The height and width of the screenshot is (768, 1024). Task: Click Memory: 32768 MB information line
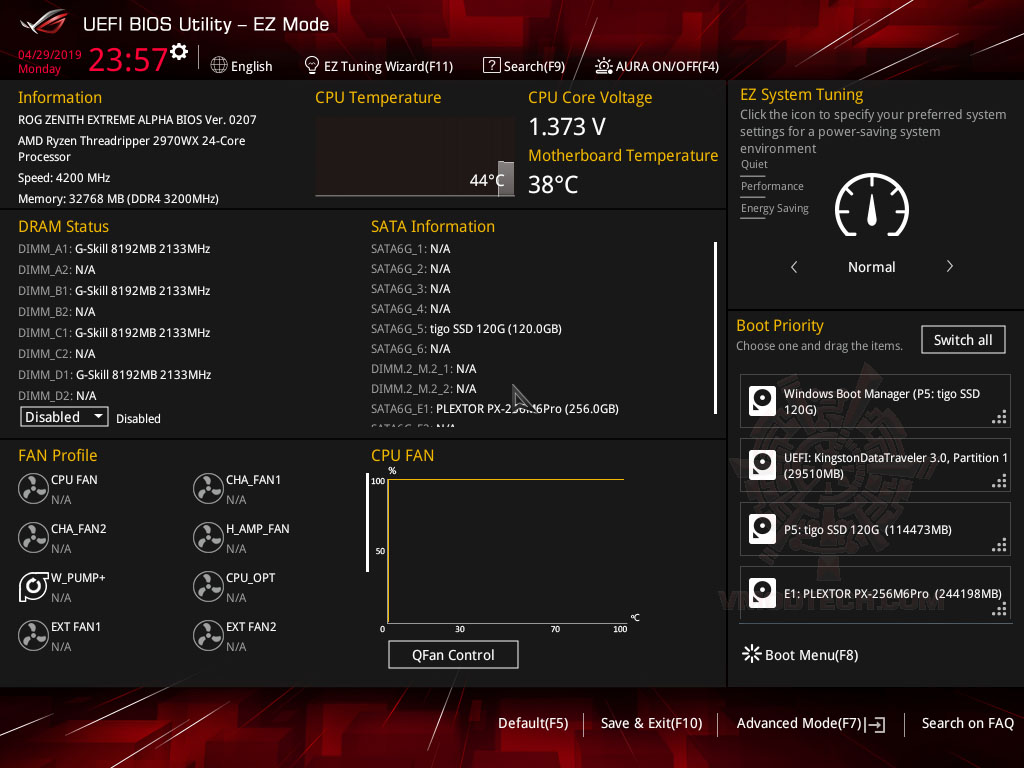[x=118, y=199]
